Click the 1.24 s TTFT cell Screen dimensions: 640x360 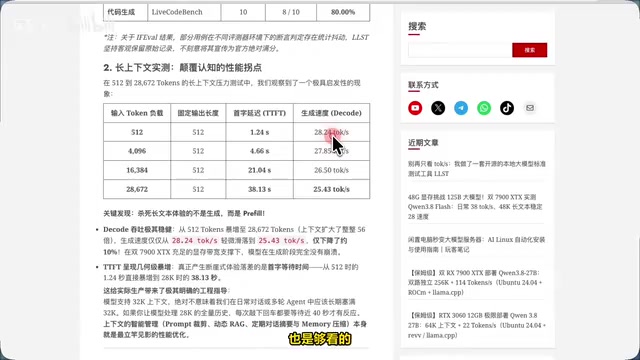click(x=260, y=132)
